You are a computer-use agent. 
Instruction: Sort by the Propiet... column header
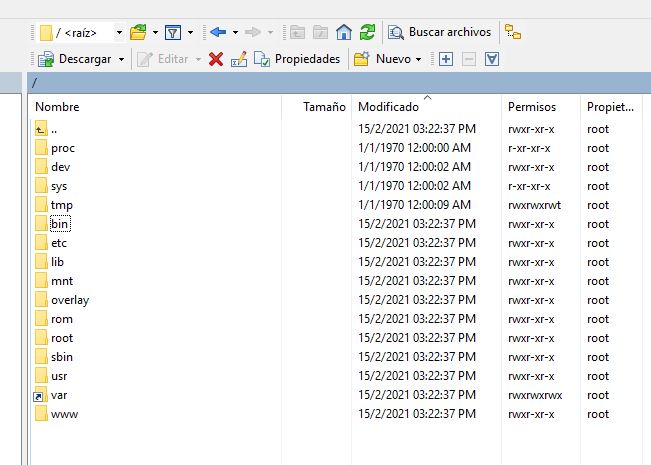(x=611, y=107)
